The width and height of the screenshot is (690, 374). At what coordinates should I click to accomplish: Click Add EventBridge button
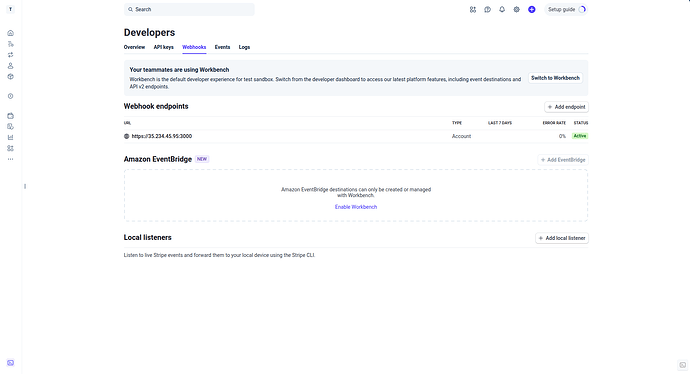coord(563,160)
